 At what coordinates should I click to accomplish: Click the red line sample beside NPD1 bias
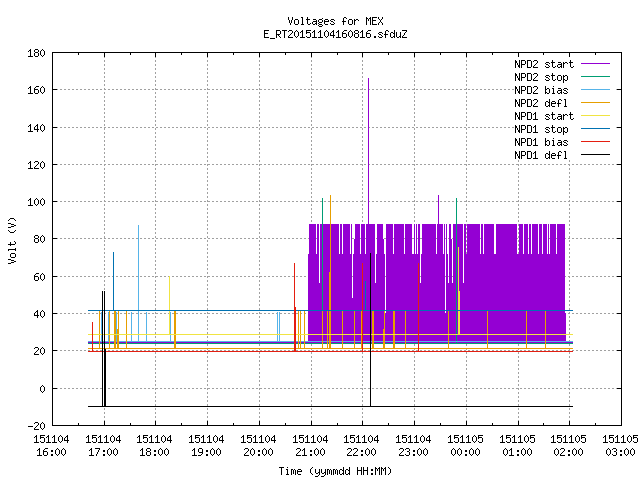595,142
